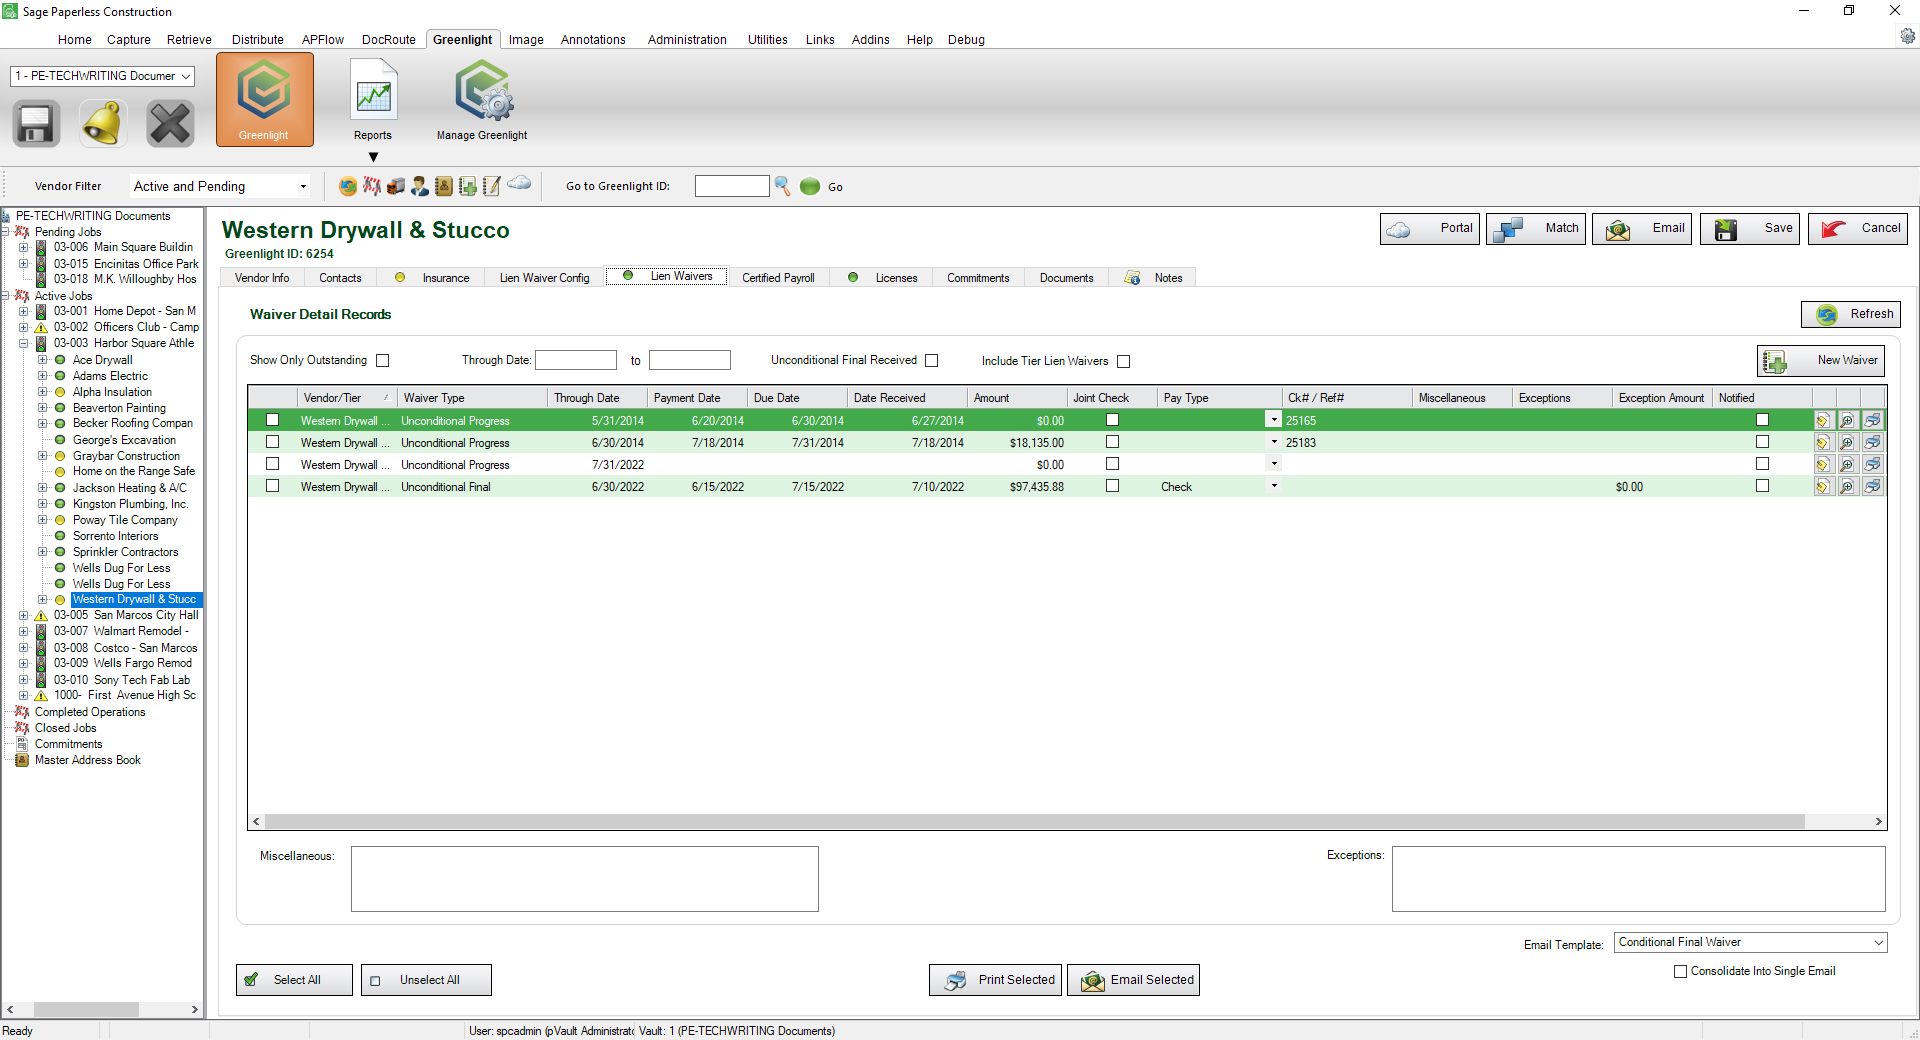Toggle Show Only Outstanding checkbox
The height and width of the screenshot is (1040, 1920).
pos(383,361)
